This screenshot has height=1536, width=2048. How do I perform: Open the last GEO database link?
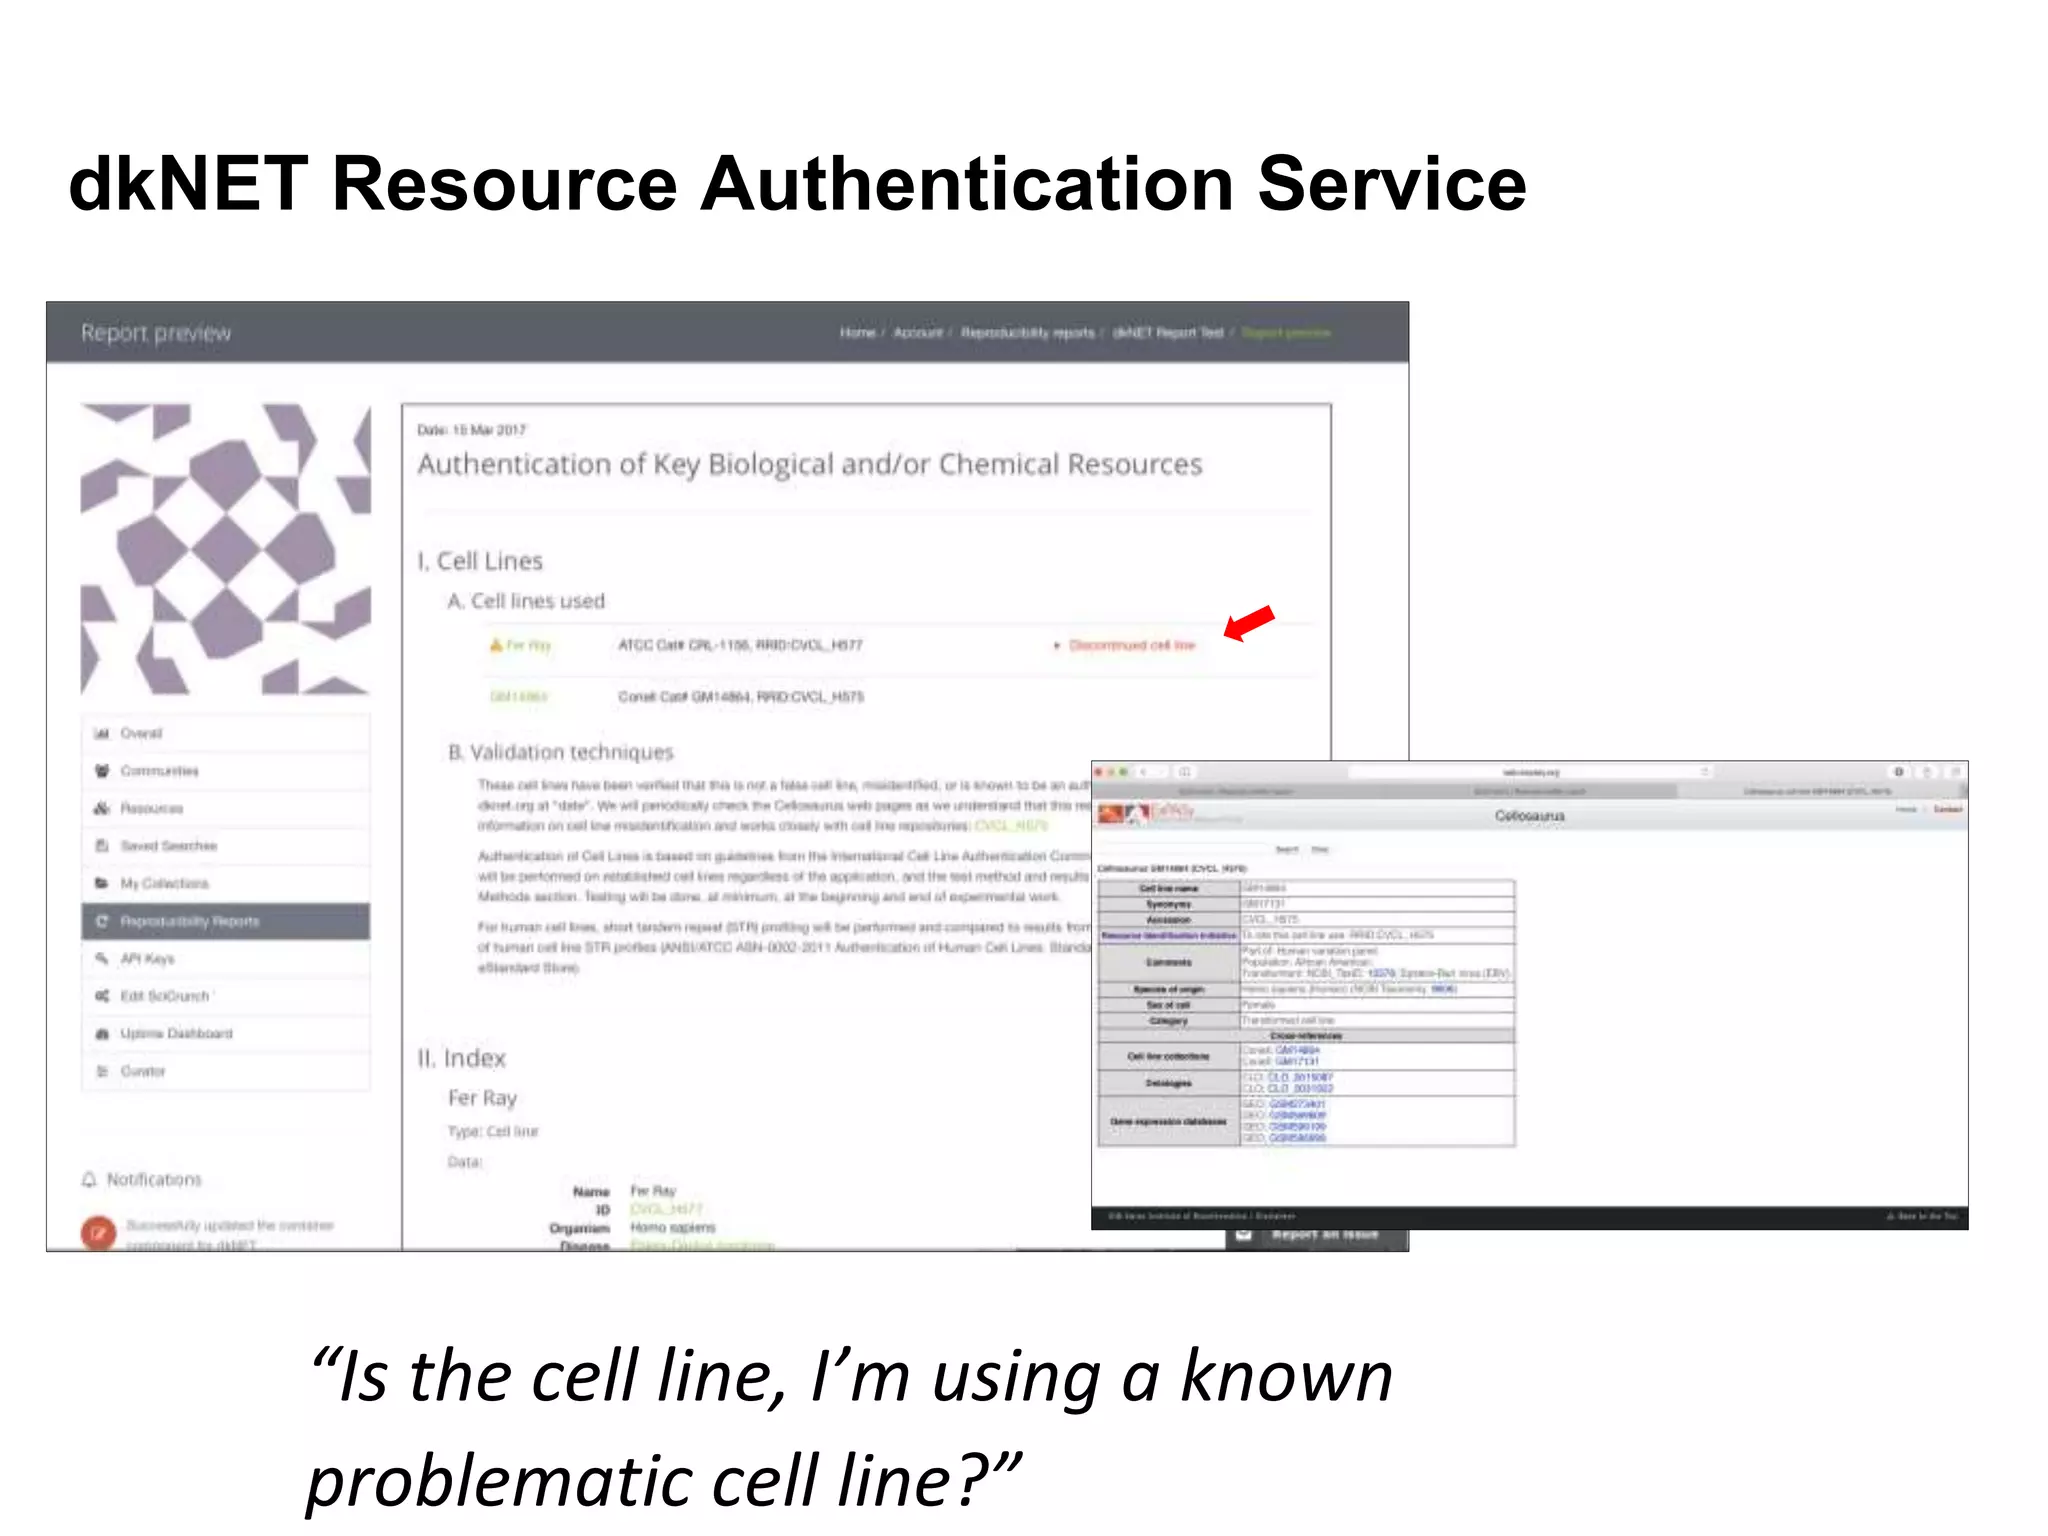pyautogui.click(x=1298, y=1138)
